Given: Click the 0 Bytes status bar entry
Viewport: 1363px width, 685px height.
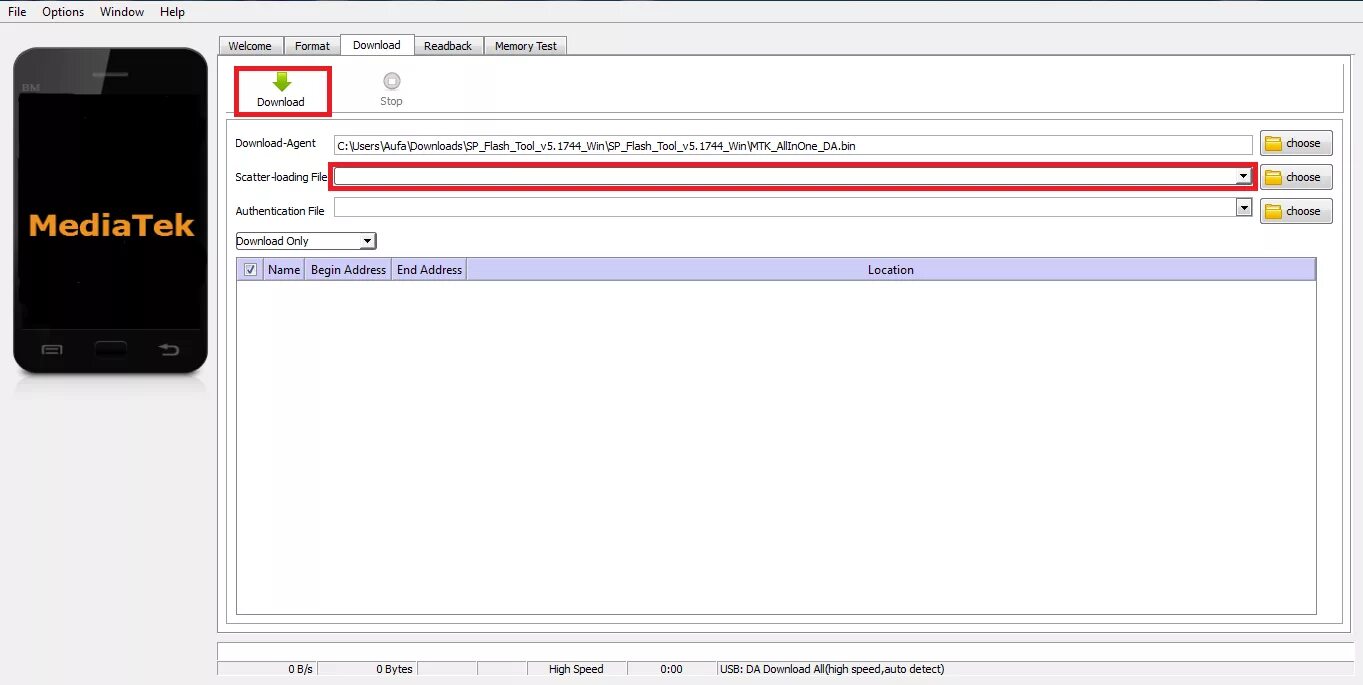Looking at the screenshot, I should point(366,669).
